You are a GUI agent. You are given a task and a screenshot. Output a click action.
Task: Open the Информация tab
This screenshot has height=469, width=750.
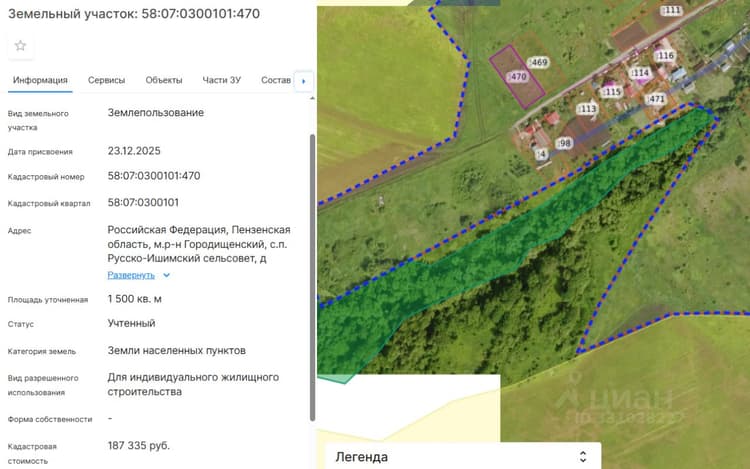pos(40,80)
